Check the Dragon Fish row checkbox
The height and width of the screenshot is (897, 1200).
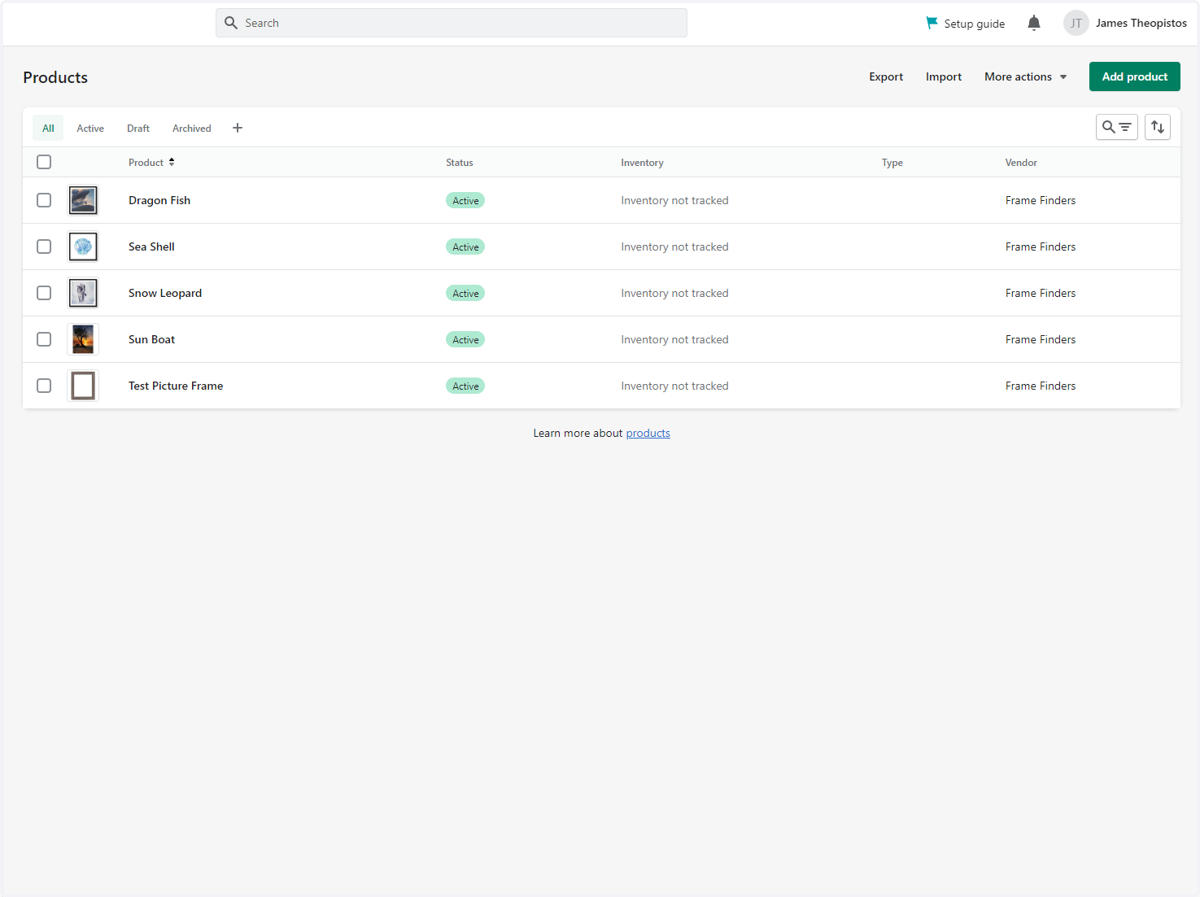(x=44, y=200)
